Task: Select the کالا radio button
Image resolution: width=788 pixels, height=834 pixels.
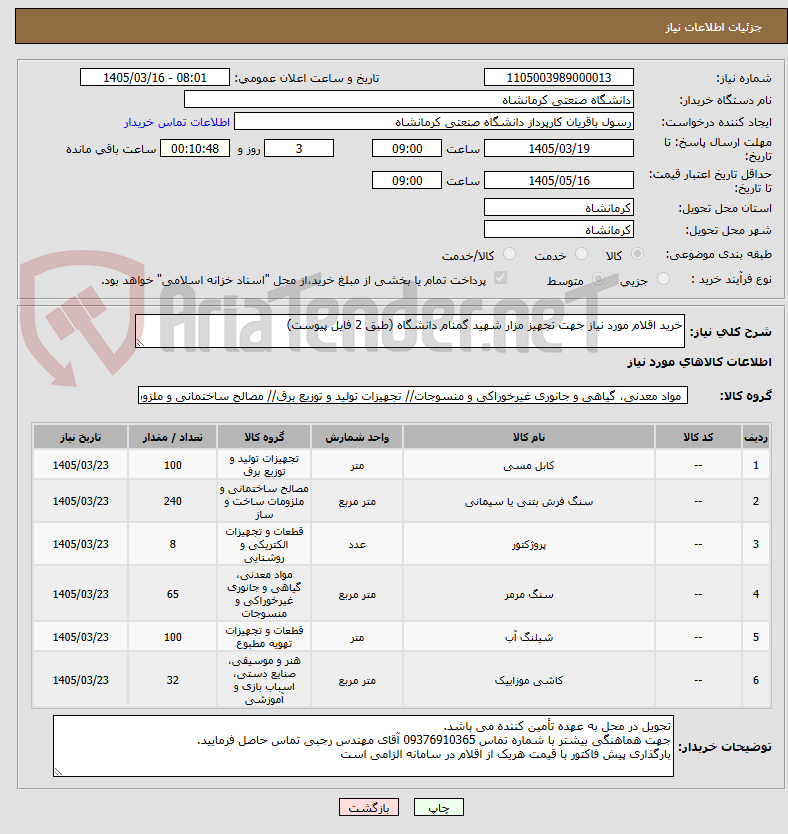Action: pyautogui.click(x=637, y=254)
